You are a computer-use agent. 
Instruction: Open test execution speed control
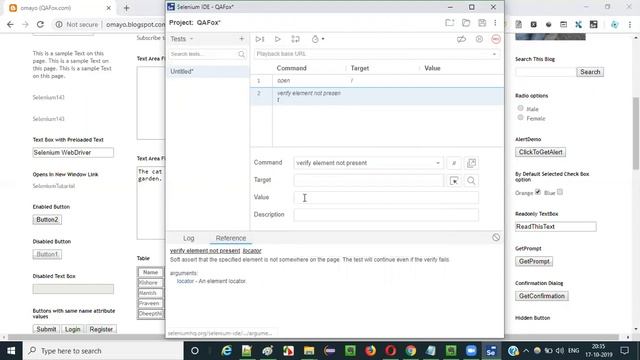pyautogui.click(x=318, y=39)
